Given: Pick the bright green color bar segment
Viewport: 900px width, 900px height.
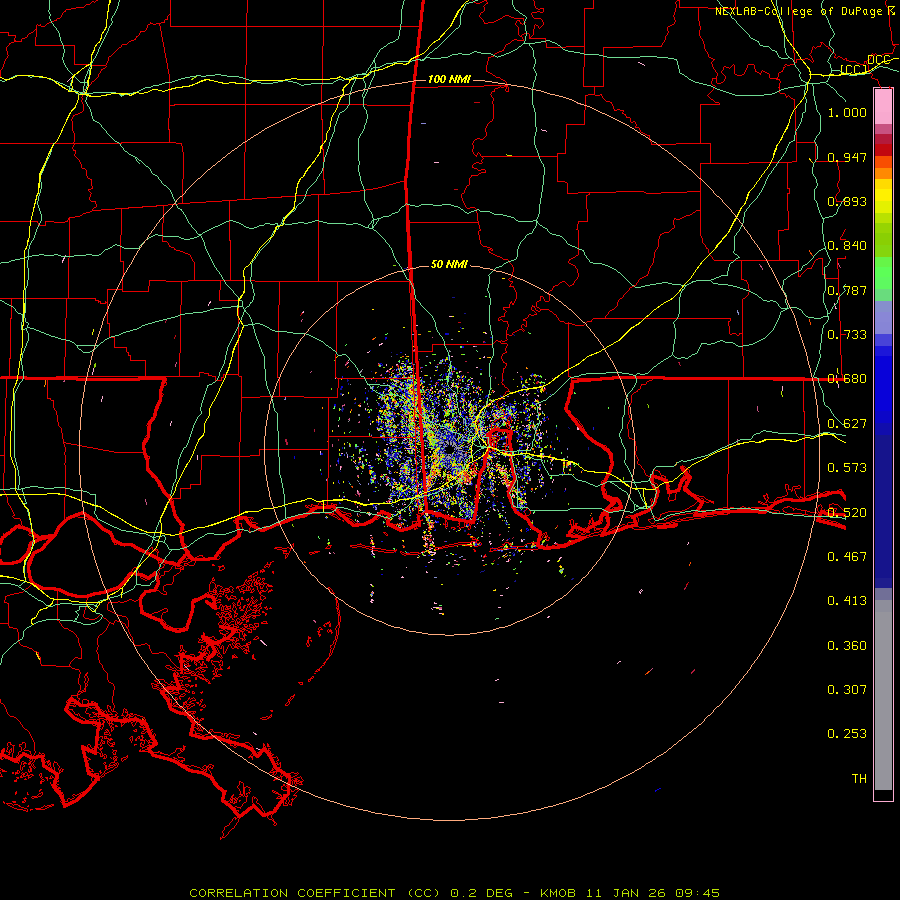Looking at the screenshot, I should (x=883, y=273).
